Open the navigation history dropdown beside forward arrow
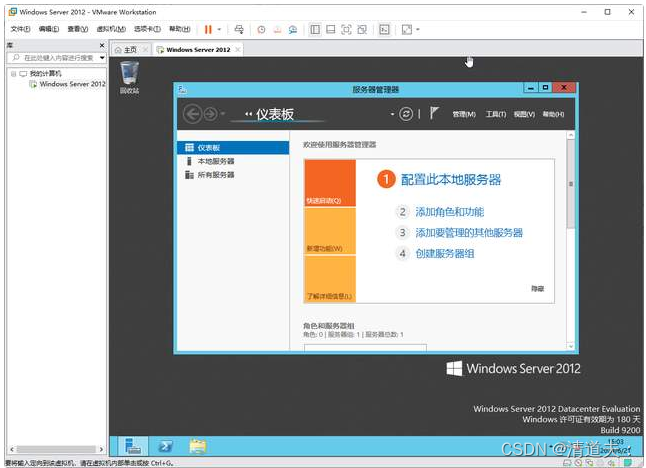646x468 pixels. pyautogui.click(x=222, y=113)
